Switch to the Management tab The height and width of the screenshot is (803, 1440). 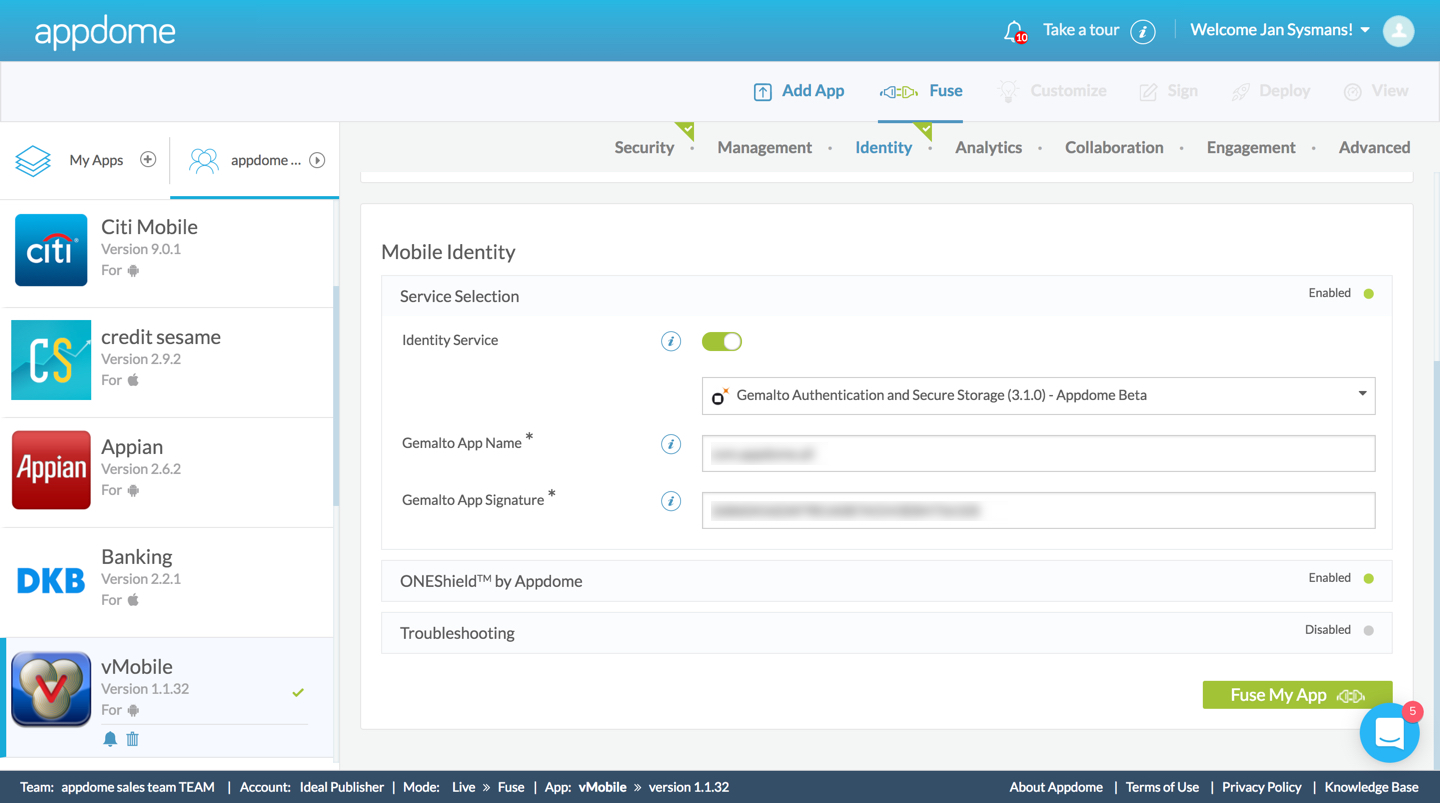point(764,147)
